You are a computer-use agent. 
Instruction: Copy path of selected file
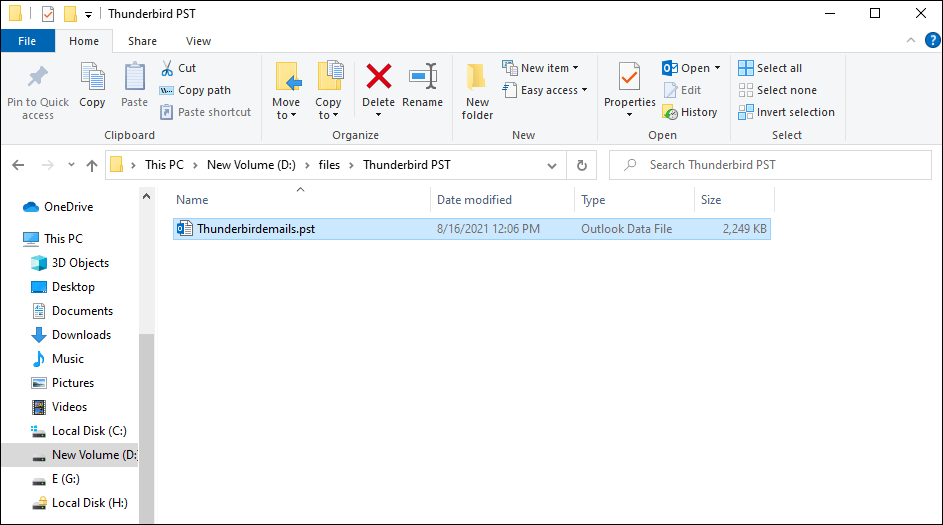[x=195, y=90]
